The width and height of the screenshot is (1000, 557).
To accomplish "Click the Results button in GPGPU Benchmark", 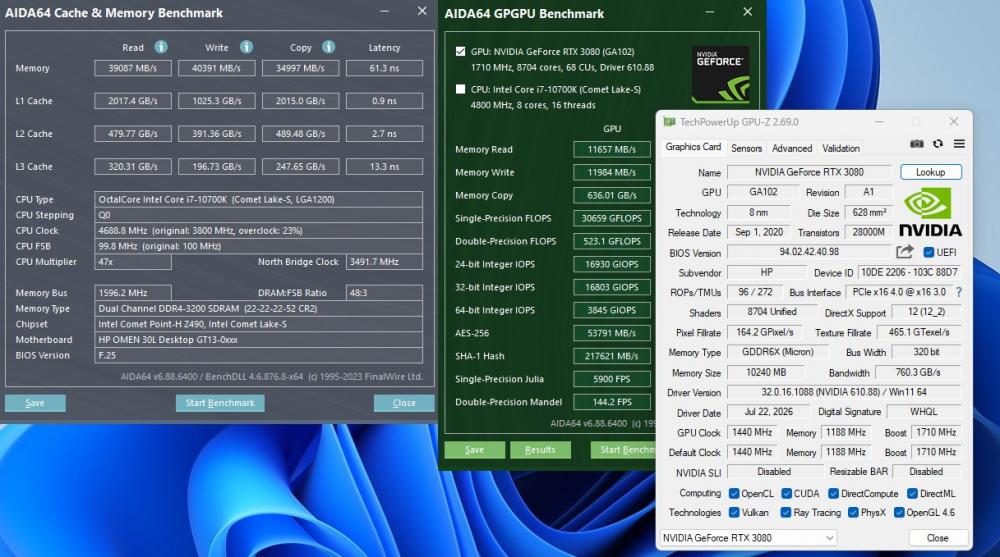I will 540,450.
